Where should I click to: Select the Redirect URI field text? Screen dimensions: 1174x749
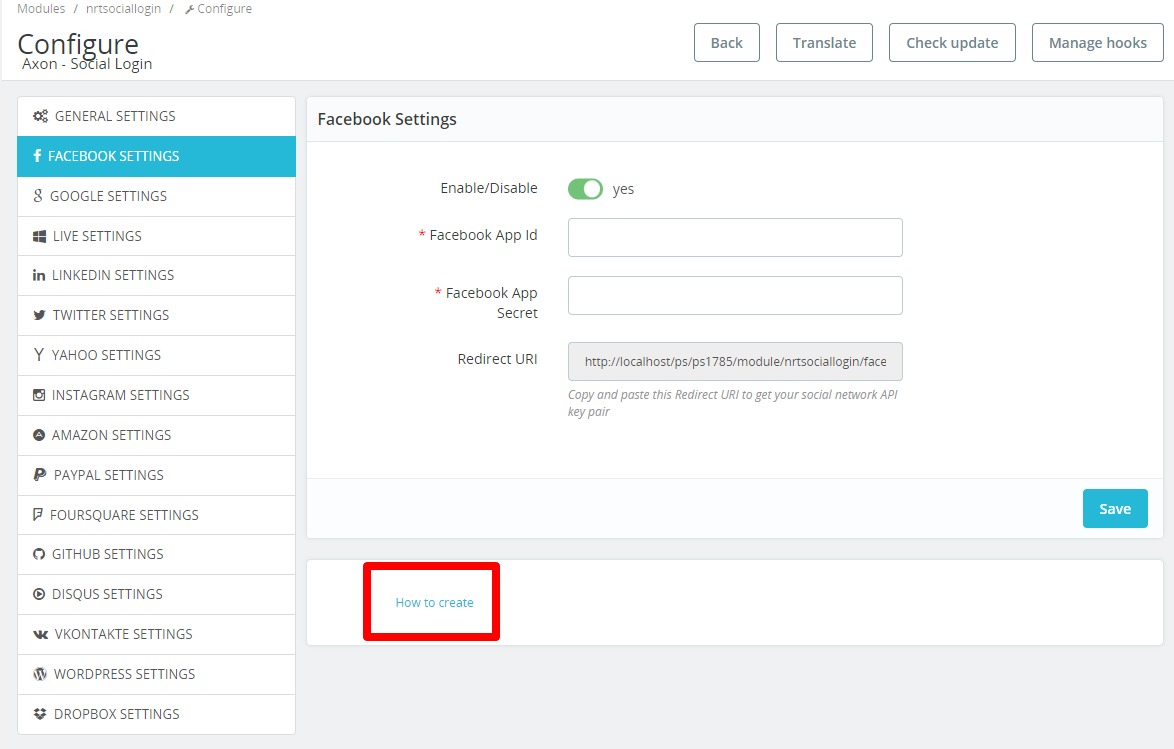pos(734,359)
